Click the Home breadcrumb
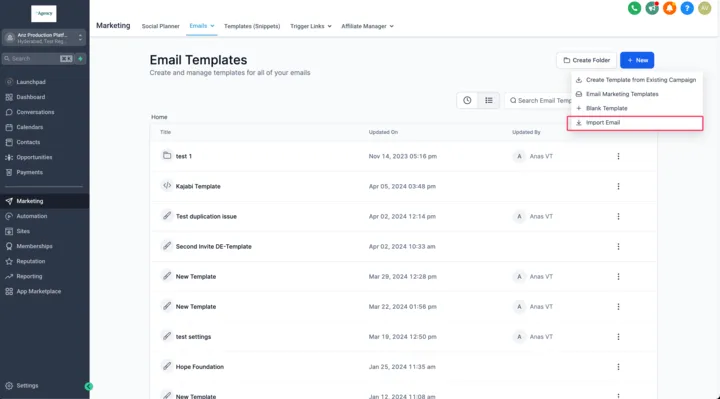This screenshot has width=720, height=399. 159,117
